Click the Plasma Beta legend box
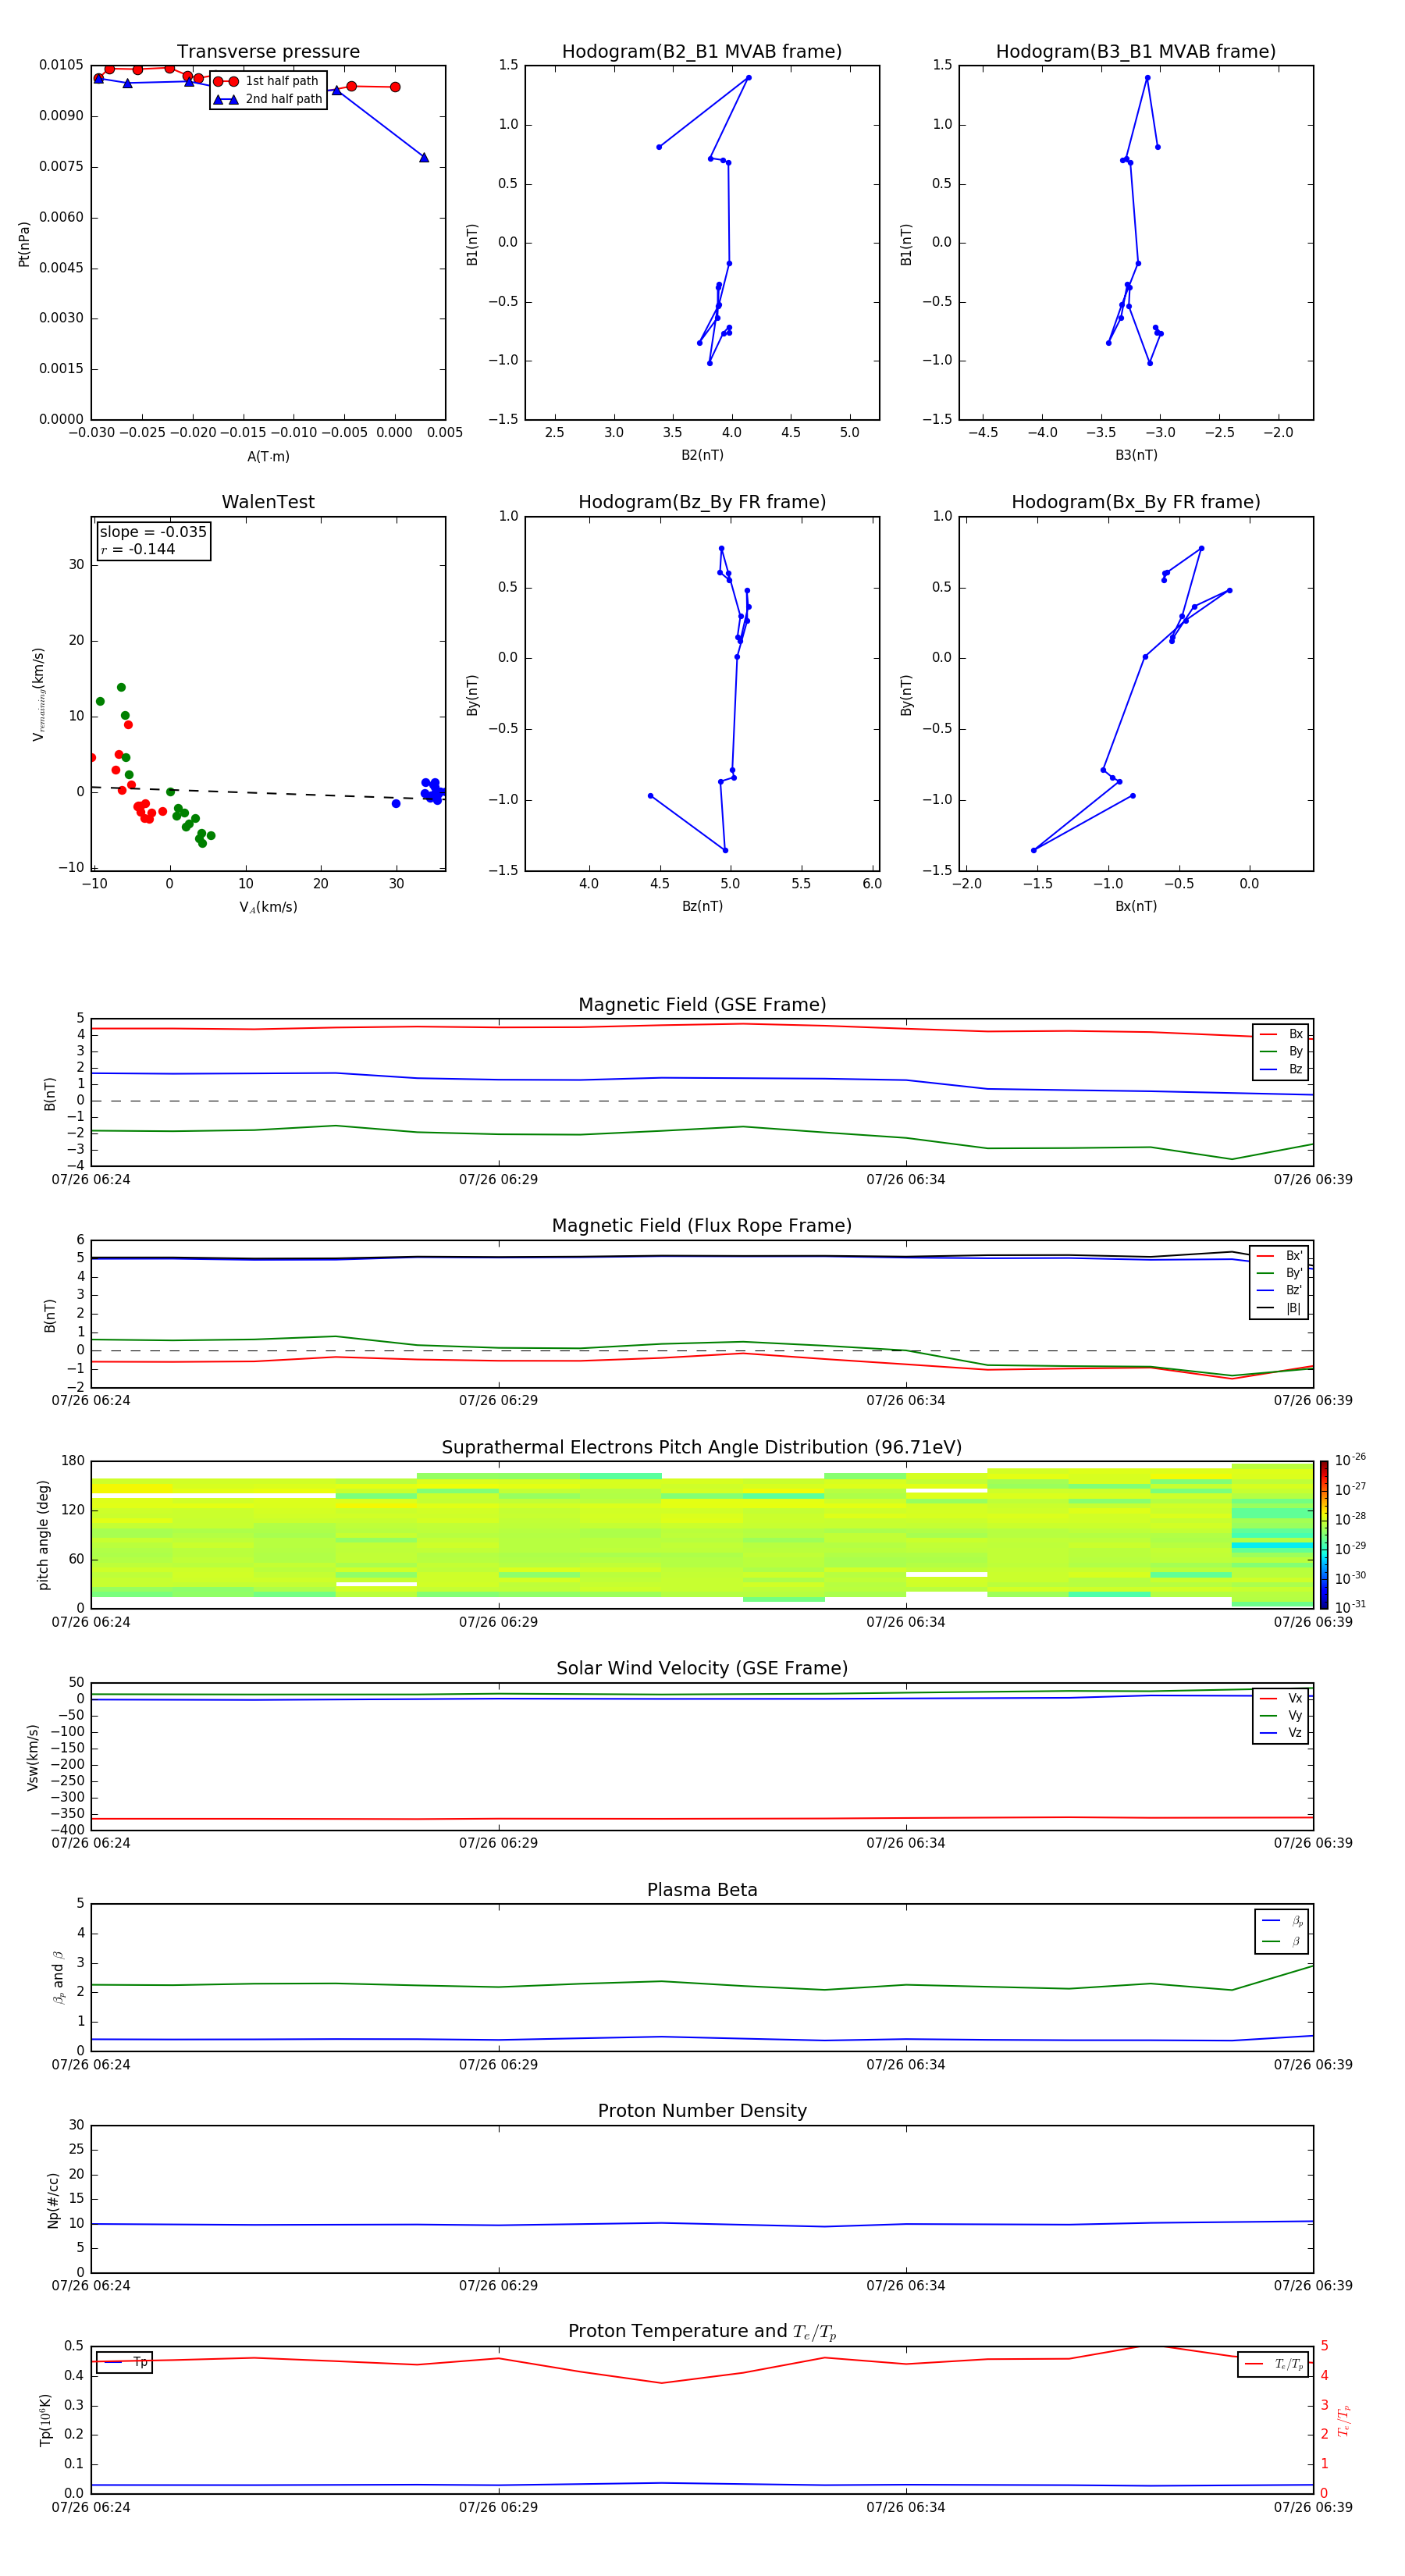This screenshot has width=1405, height=2576. [x=1281, y=1931]
